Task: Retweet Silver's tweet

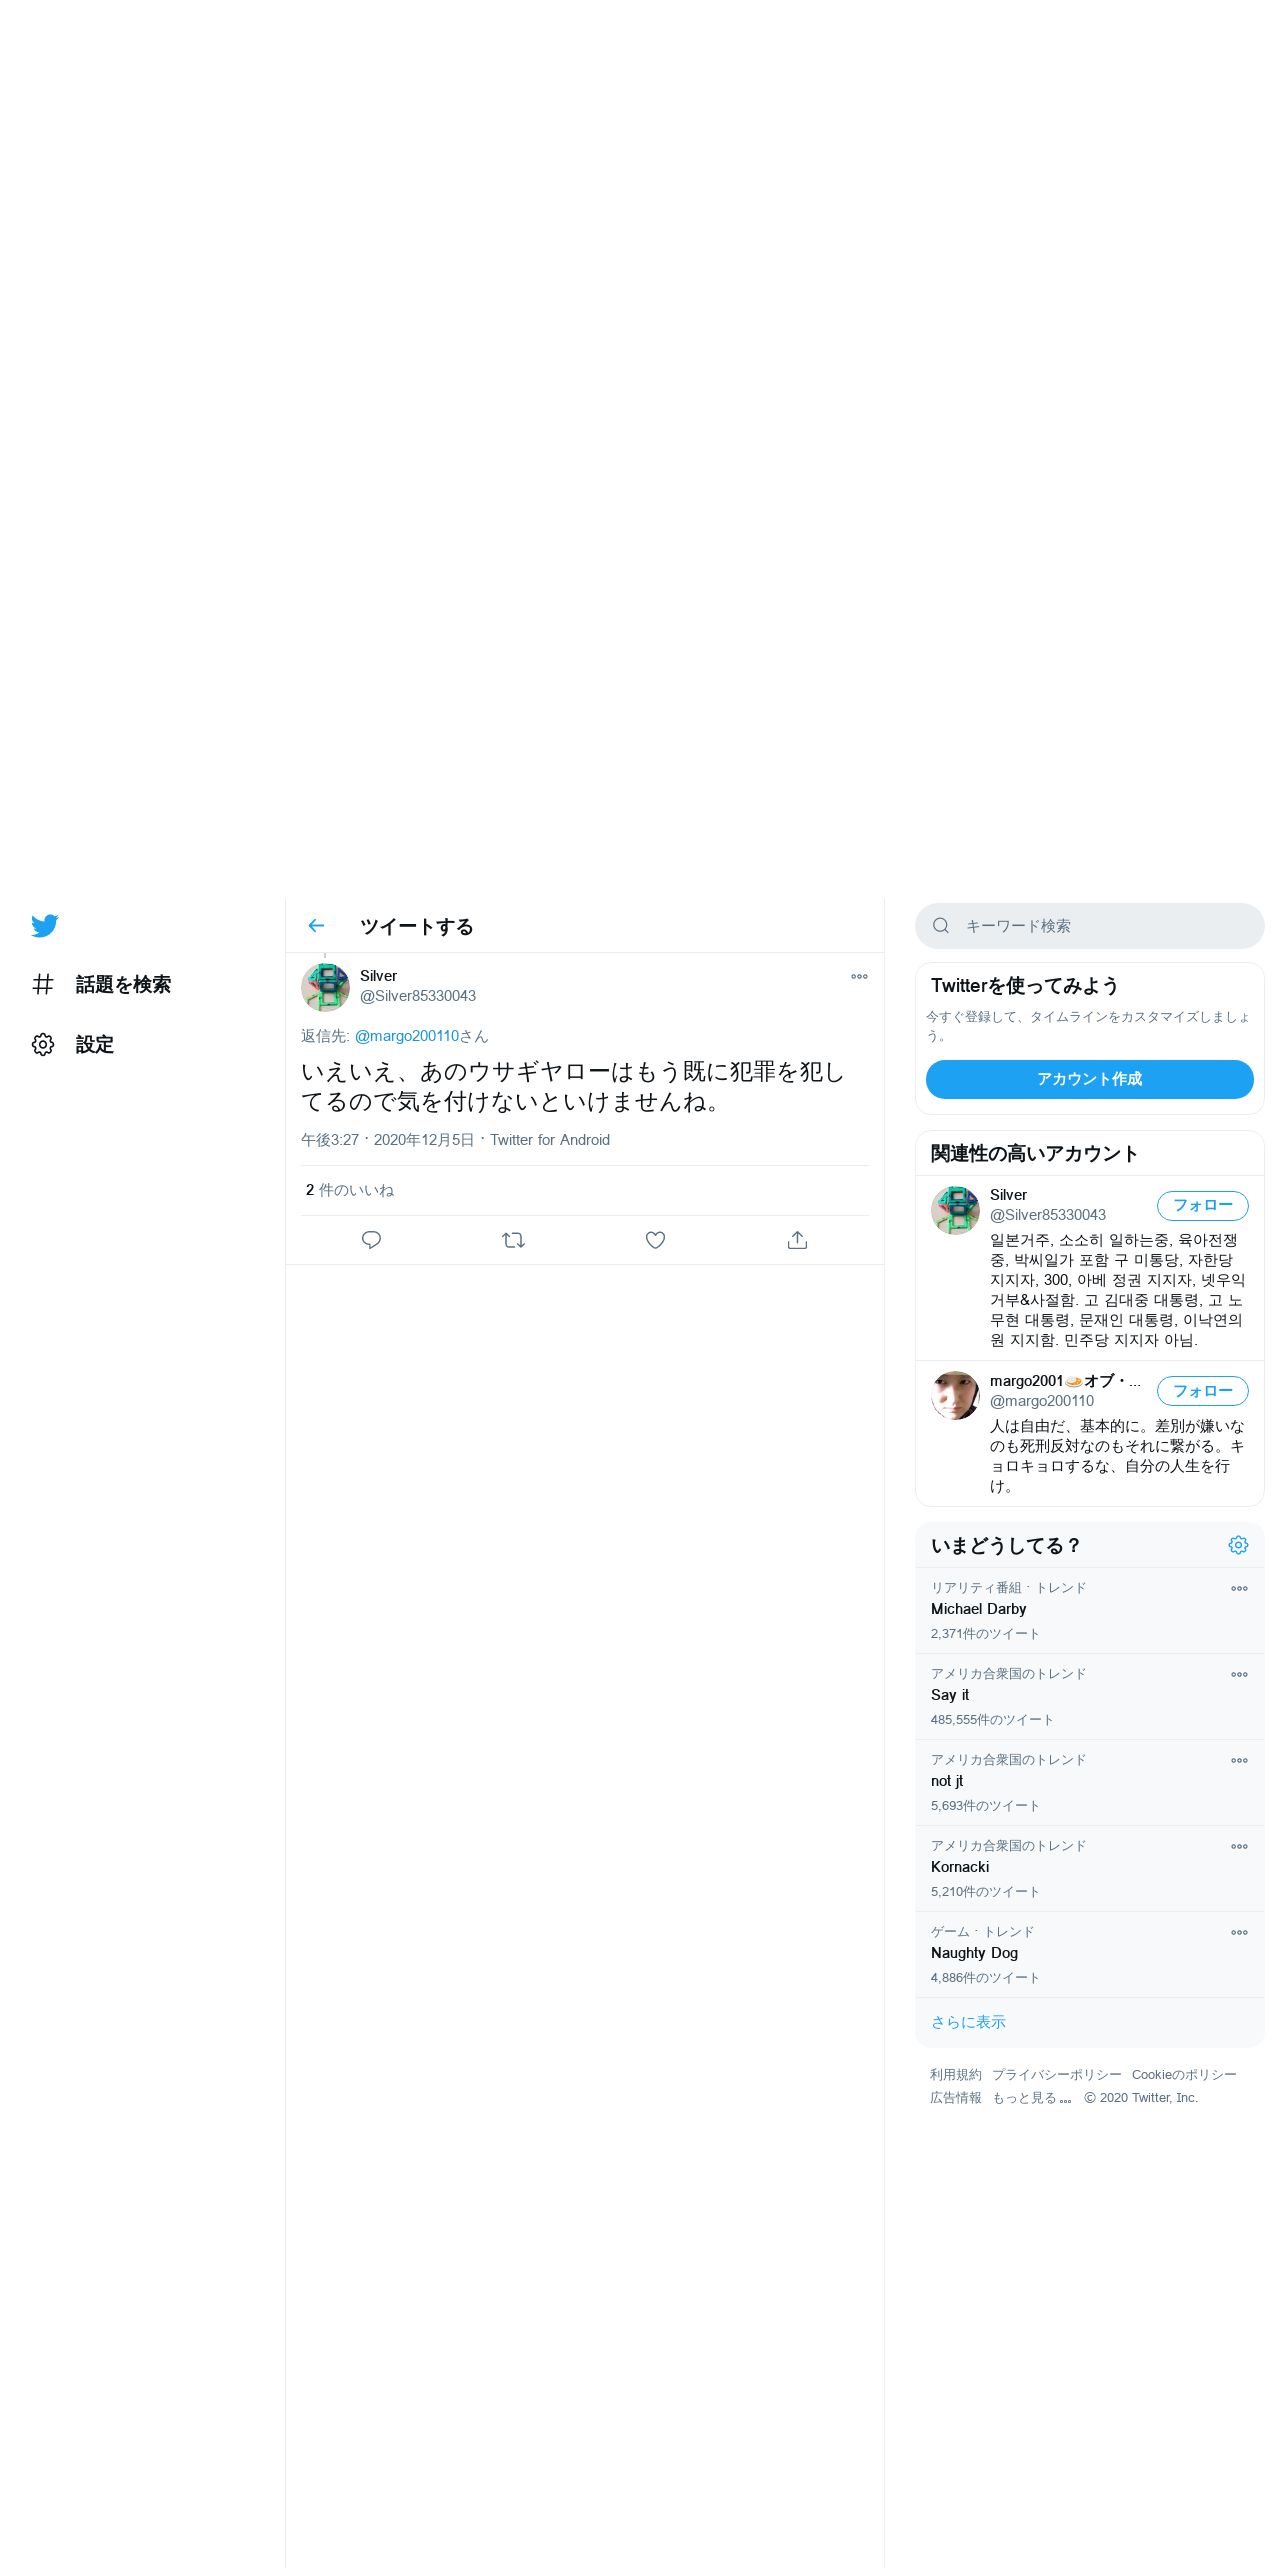Action: tap(513, 1240)
